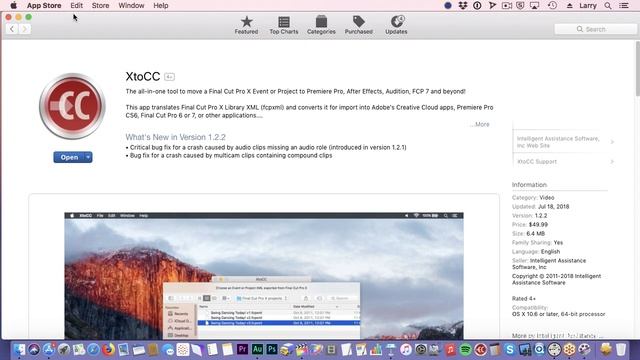Open the XtoCC icon in the Dock
This screenshot has width=640, height=360.
480,349
